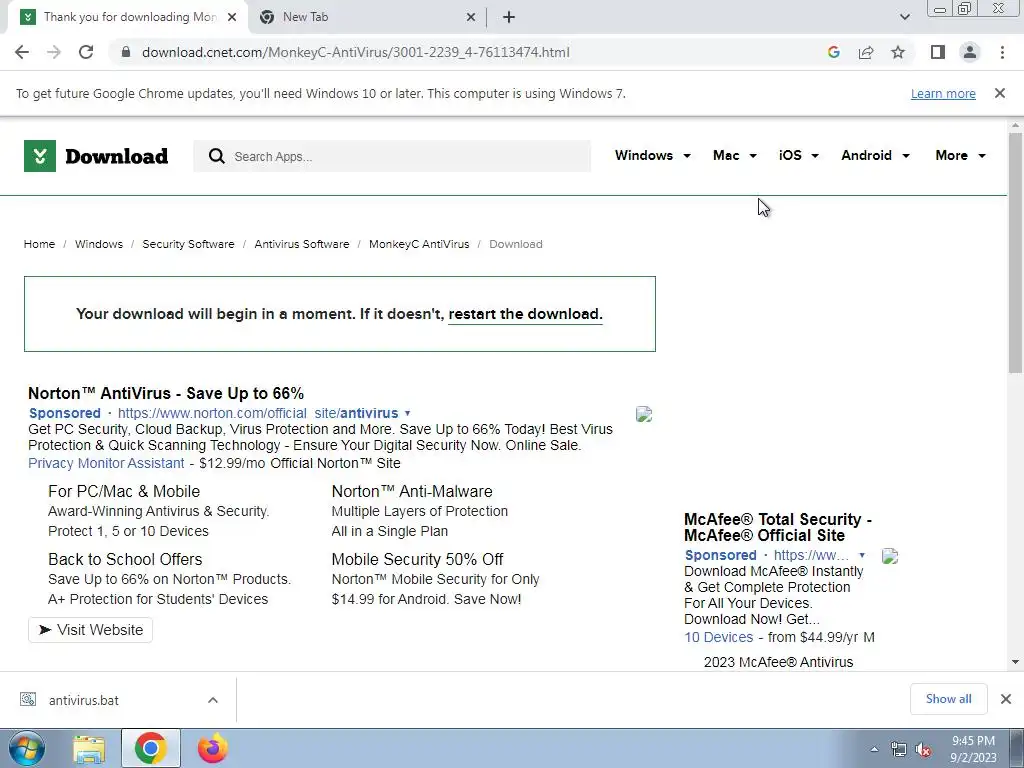Click the antivirus.bat file icon
1024x768 pixels.
27,699
